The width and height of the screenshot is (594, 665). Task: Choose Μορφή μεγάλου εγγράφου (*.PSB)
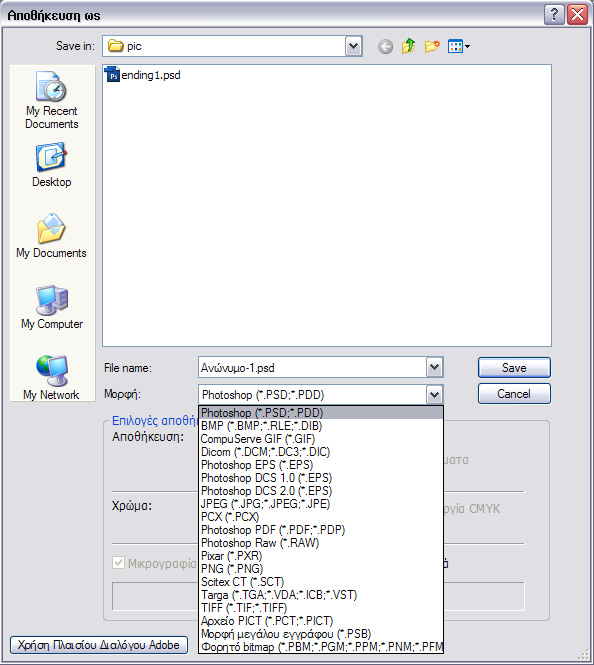(321, 634)
